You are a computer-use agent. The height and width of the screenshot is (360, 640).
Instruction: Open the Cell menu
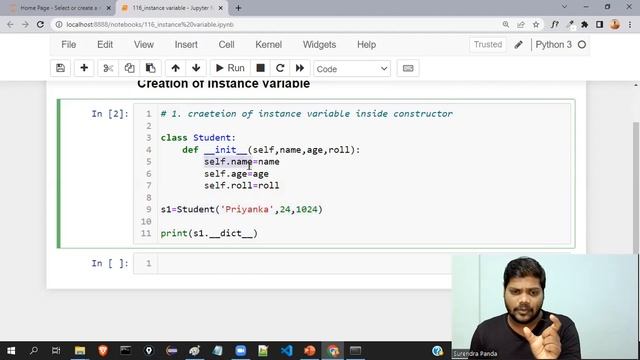pyautogui.click(x=226, y=44)
